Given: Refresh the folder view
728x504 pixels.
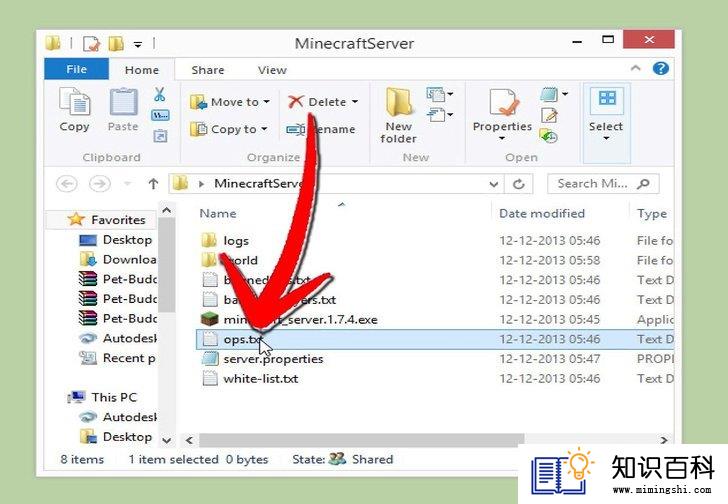Looking at the screenshot, I should 519,184.
